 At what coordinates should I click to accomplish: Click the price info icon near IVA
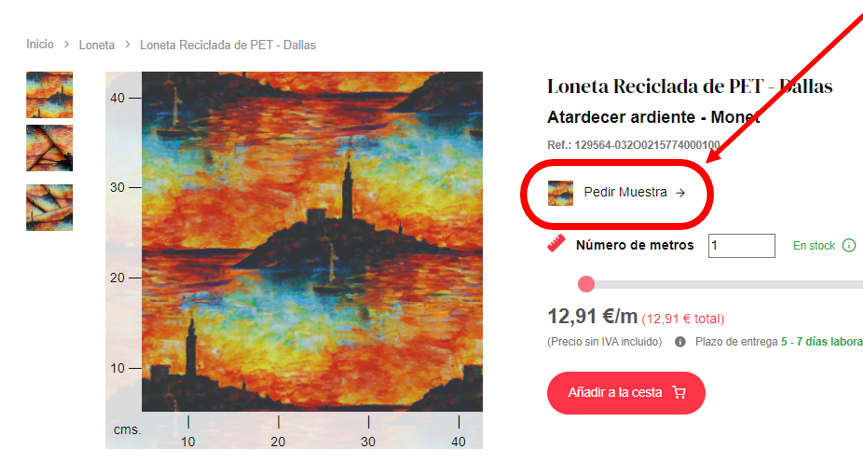(680, 342)
